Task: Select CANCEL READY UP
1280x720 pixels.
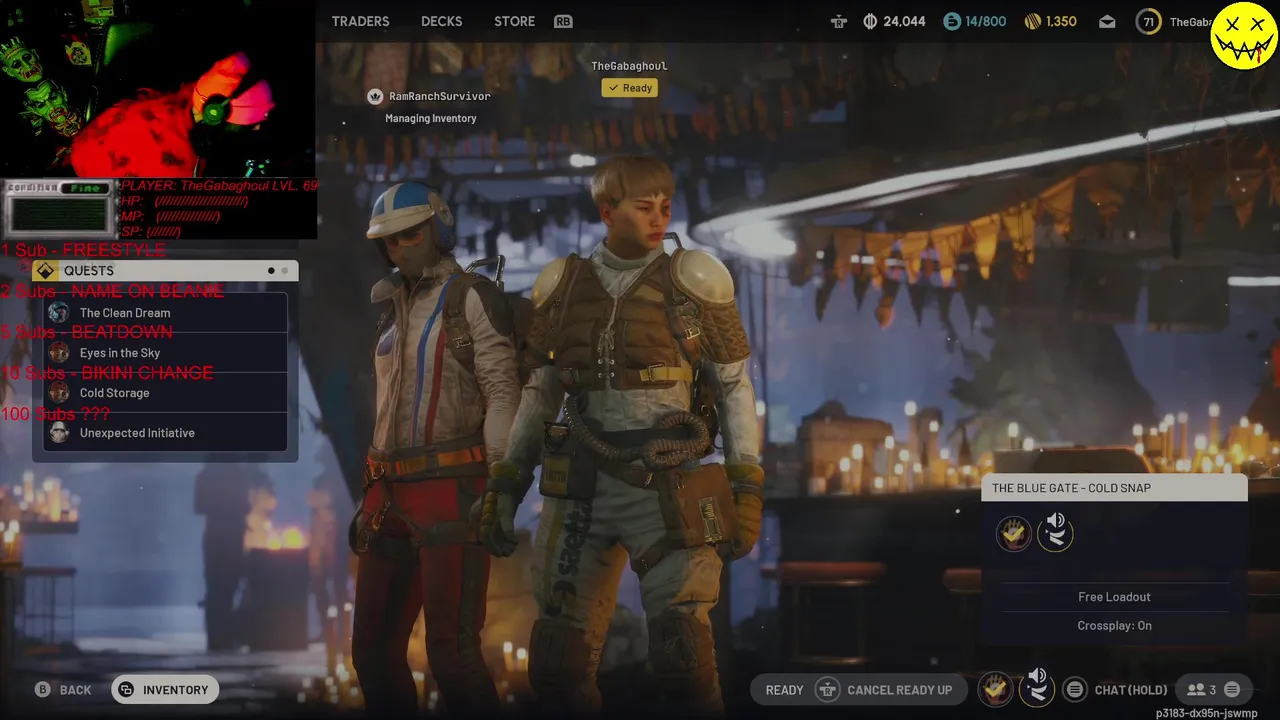Action: coord(899,690)
